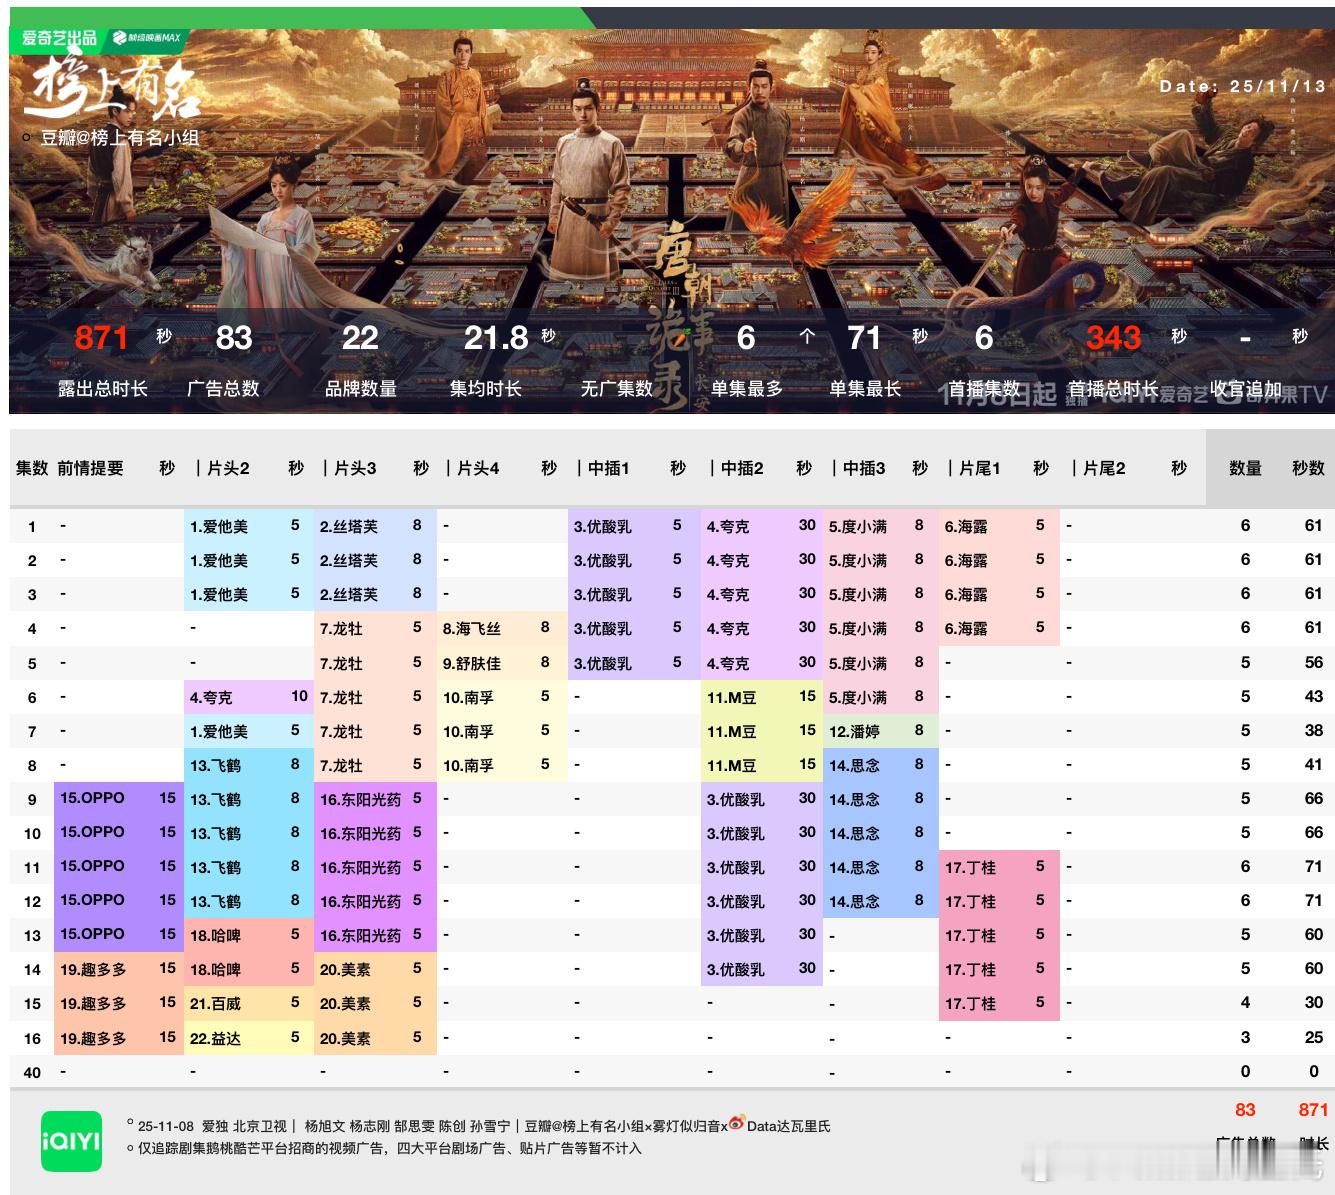
Task: Click 11.M豆 in the episode 8 row
Action: (731, 765)
